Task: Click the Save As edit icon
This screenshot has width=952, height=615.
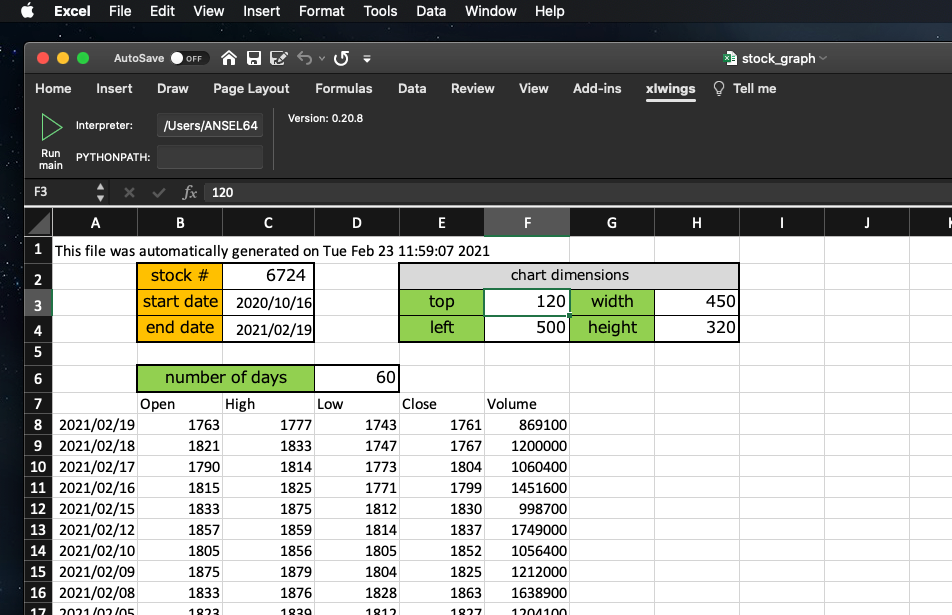Action: [x=279, y=58]
